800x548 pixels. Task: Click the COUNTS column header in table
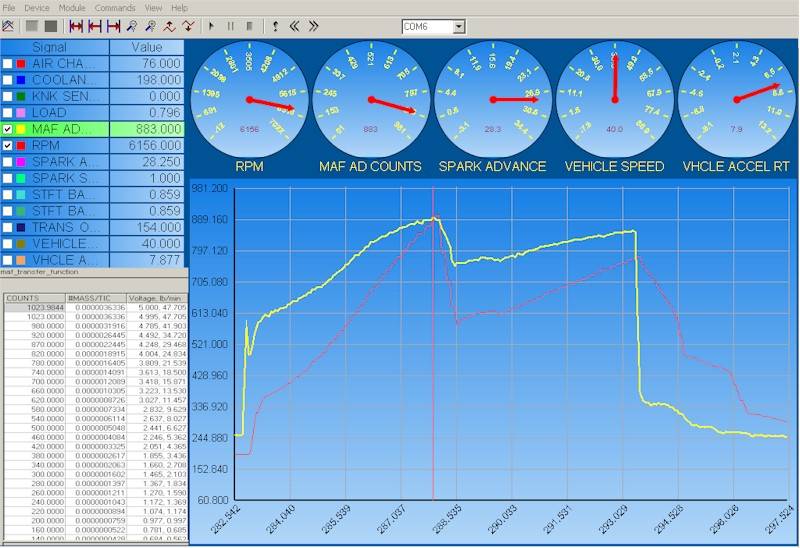pyautogui.click(x=22, y=297)
